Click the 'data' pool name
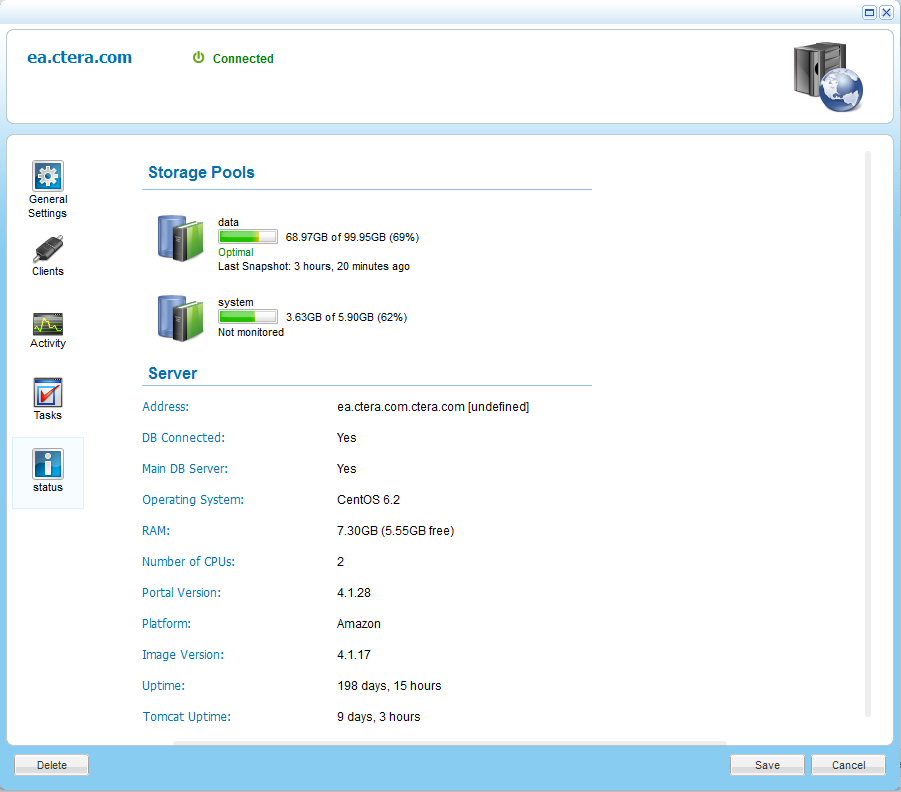901x792 pixels. pyautogui.click(x=228, y=222)
